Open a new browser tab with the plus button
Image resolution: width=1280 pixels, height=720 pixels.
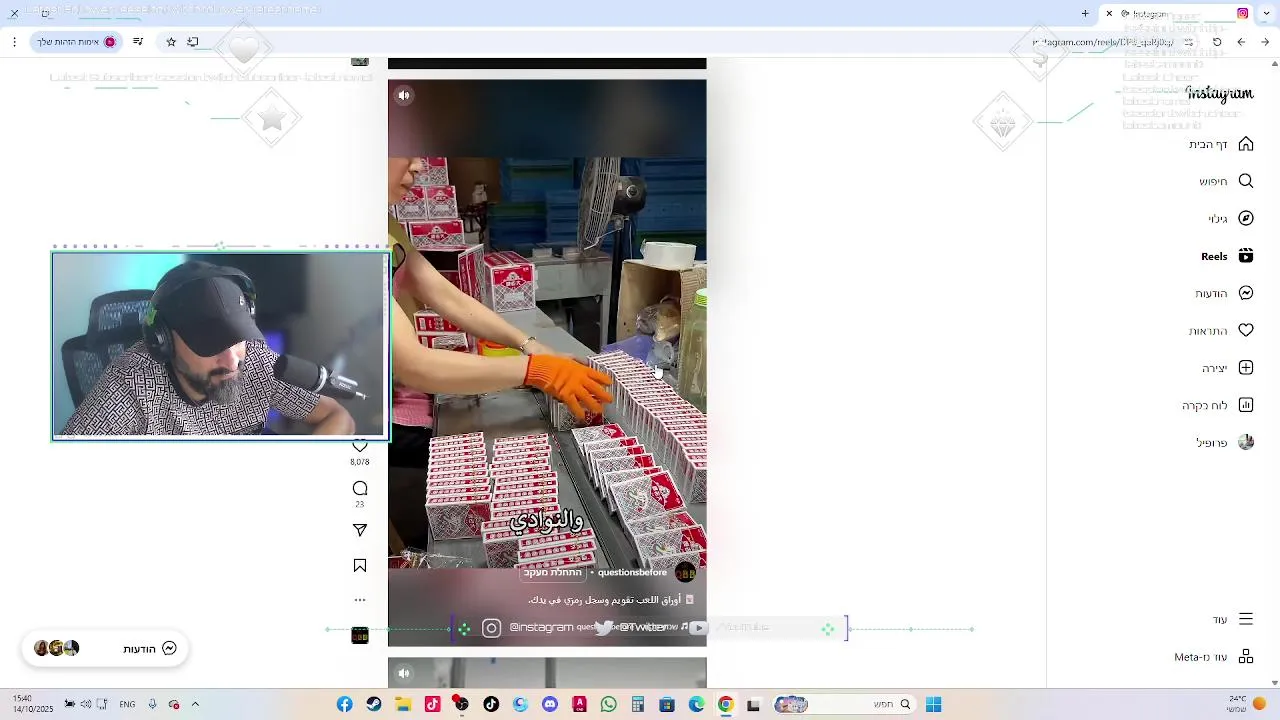1085,14
